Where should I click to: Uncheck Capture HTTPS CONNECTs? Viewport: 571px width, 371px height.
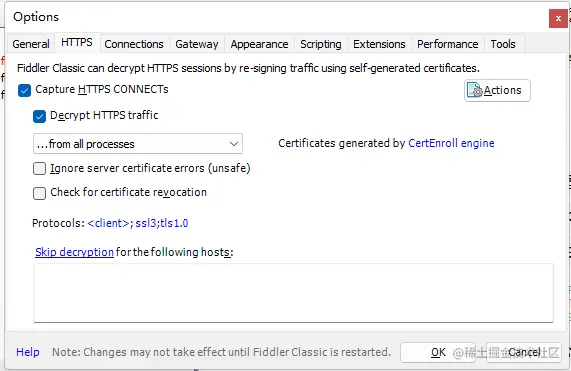[24, 90]
